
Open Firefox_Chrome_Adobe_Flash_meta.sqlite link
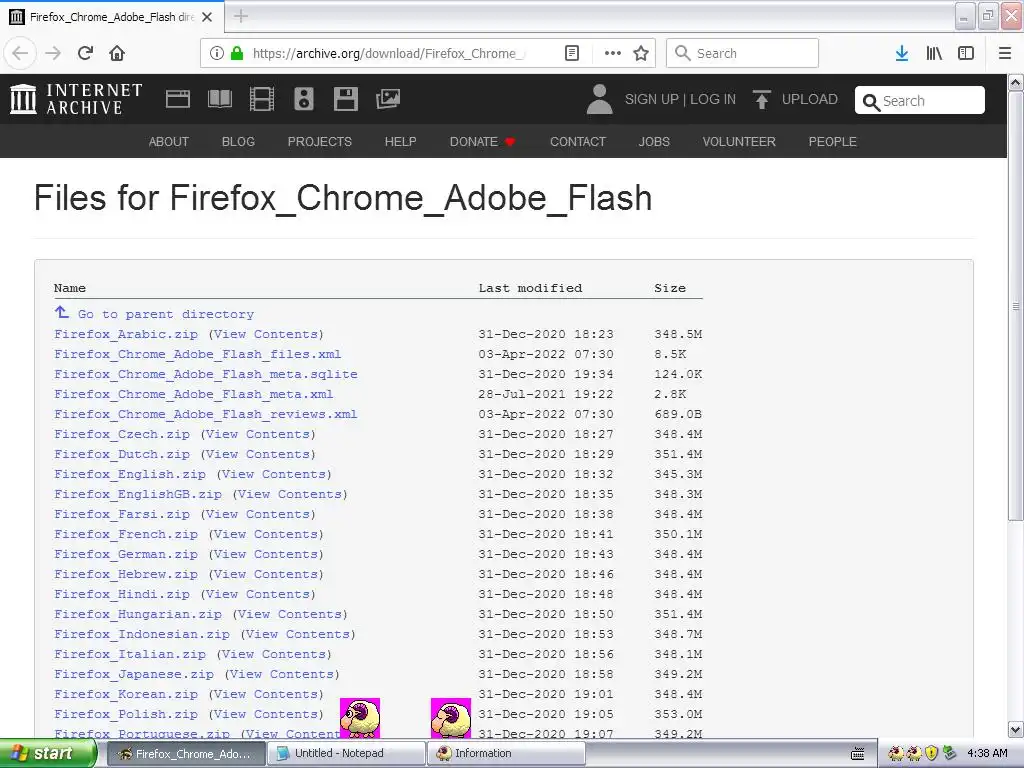[206, 374]
